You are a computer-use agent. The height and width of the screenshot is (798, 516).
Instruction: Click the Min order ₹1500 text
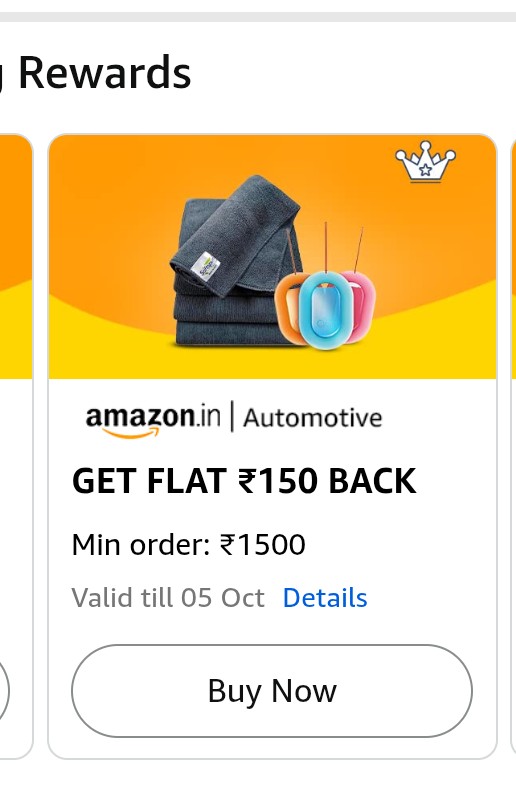pyautogui.click(x=189, y=545)
